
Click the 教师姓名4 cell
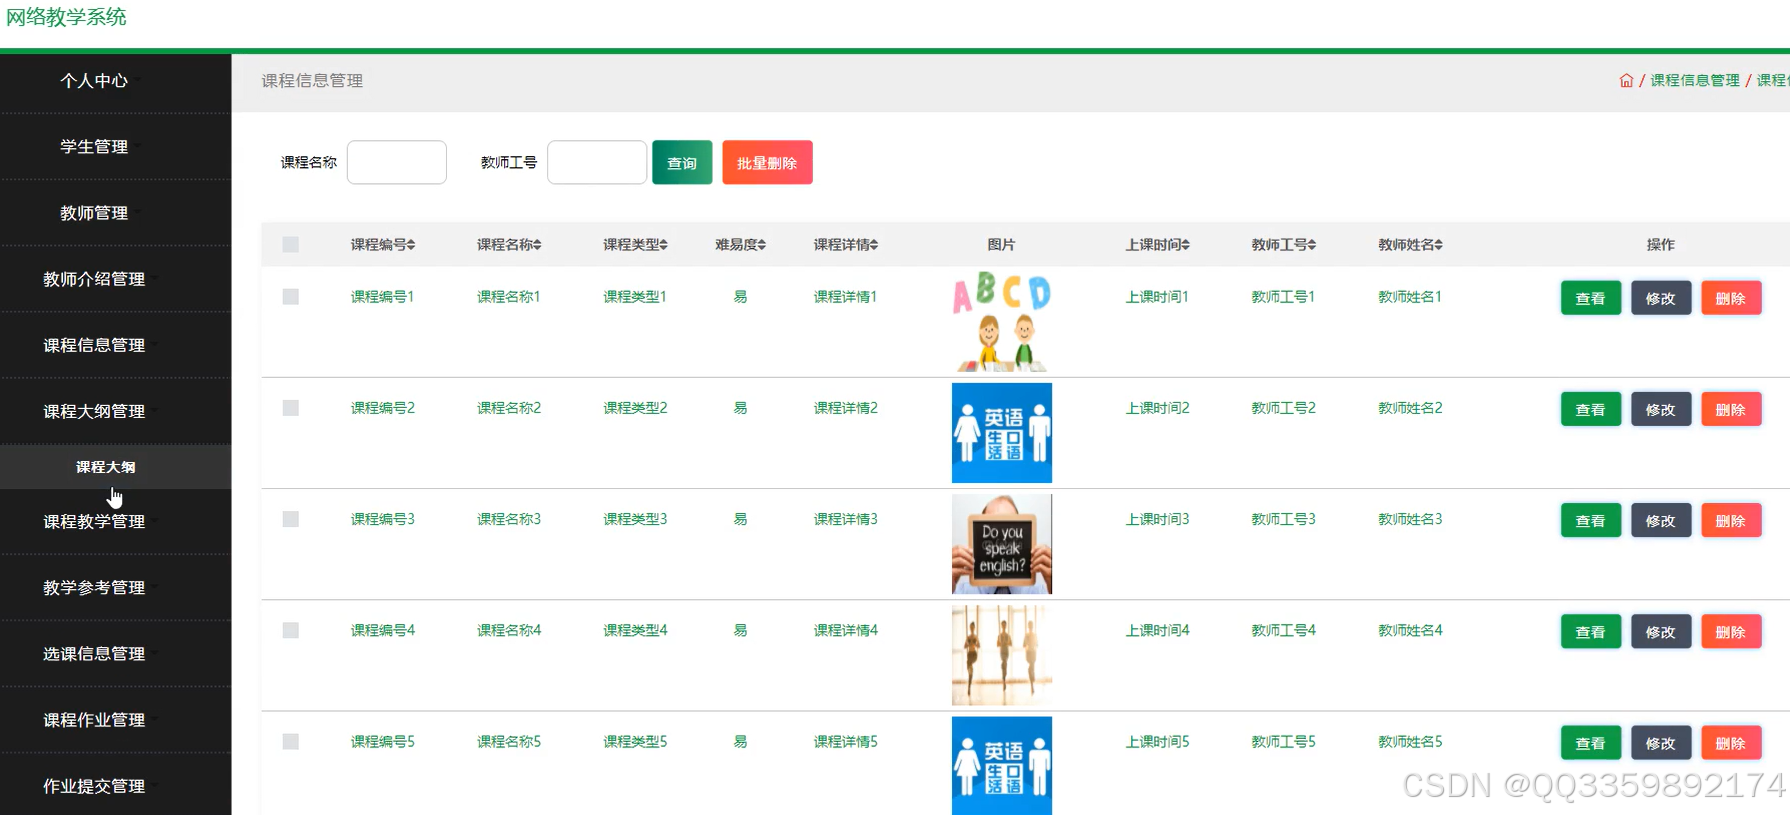tap(1410, 630)
